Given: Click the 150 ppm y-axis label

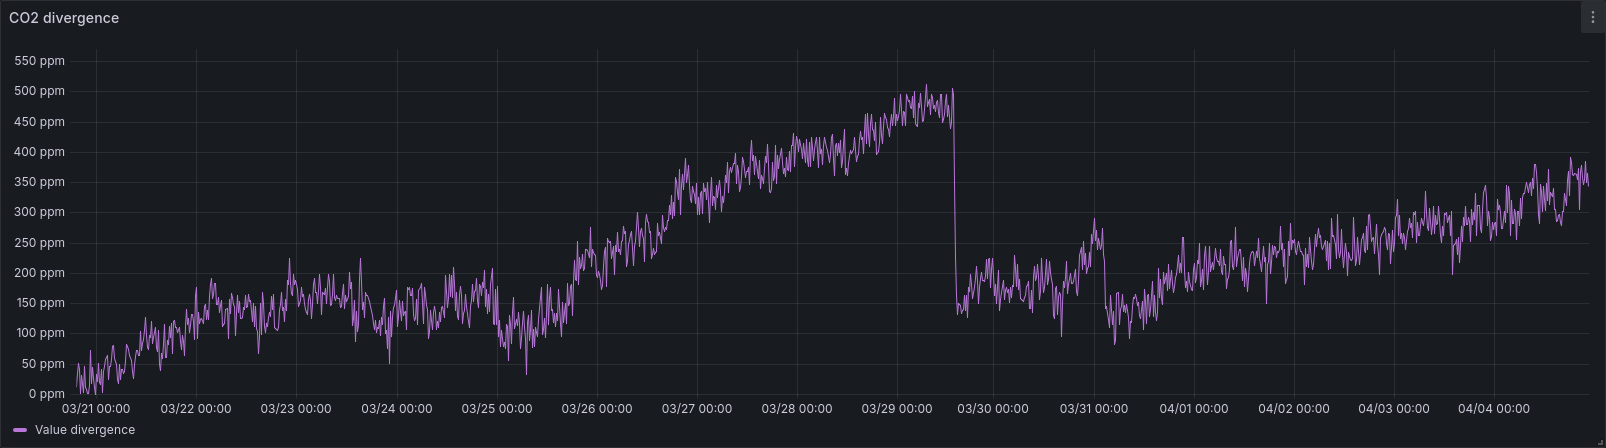Looking at the screenshot, I should pos(40,303).
